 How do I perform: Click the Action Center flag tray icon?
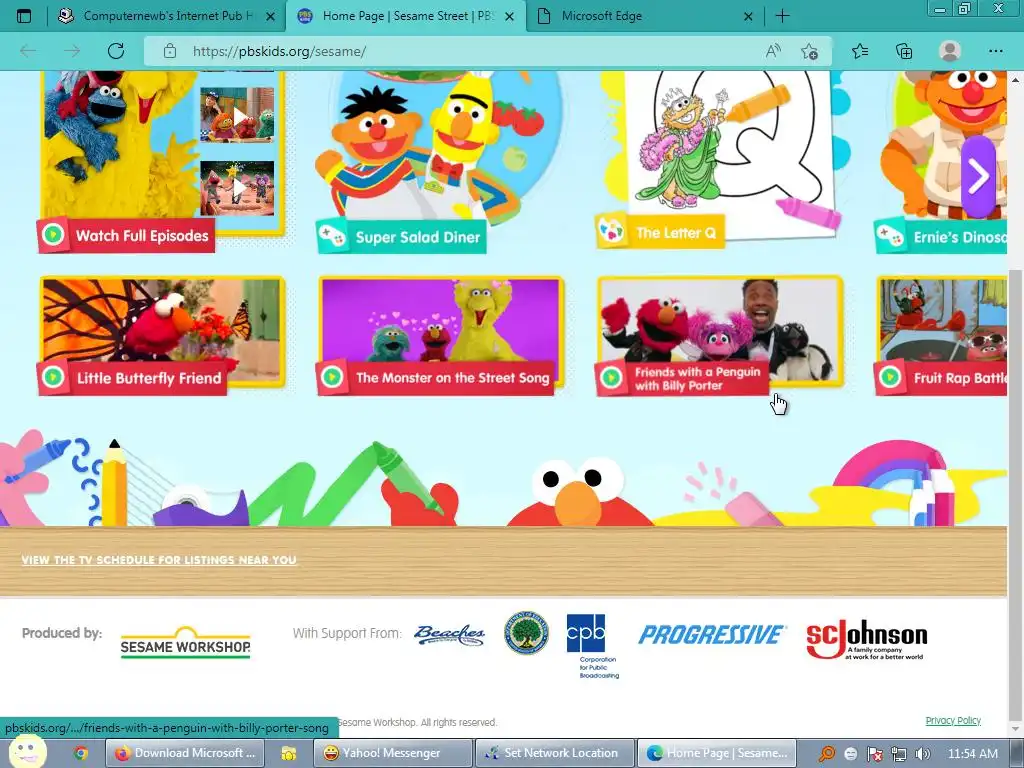[x=874, y=754]
